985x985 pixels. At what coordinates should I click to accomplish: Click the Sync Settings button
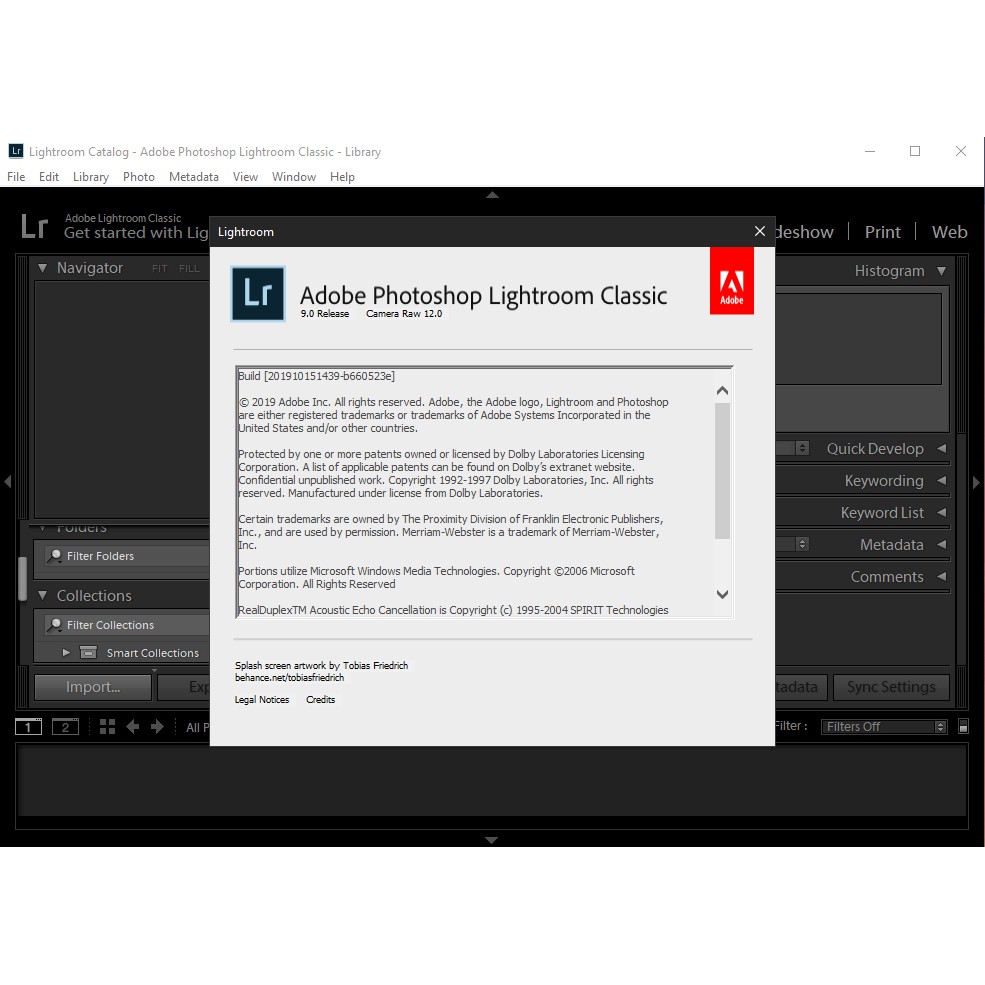point(891,687)
